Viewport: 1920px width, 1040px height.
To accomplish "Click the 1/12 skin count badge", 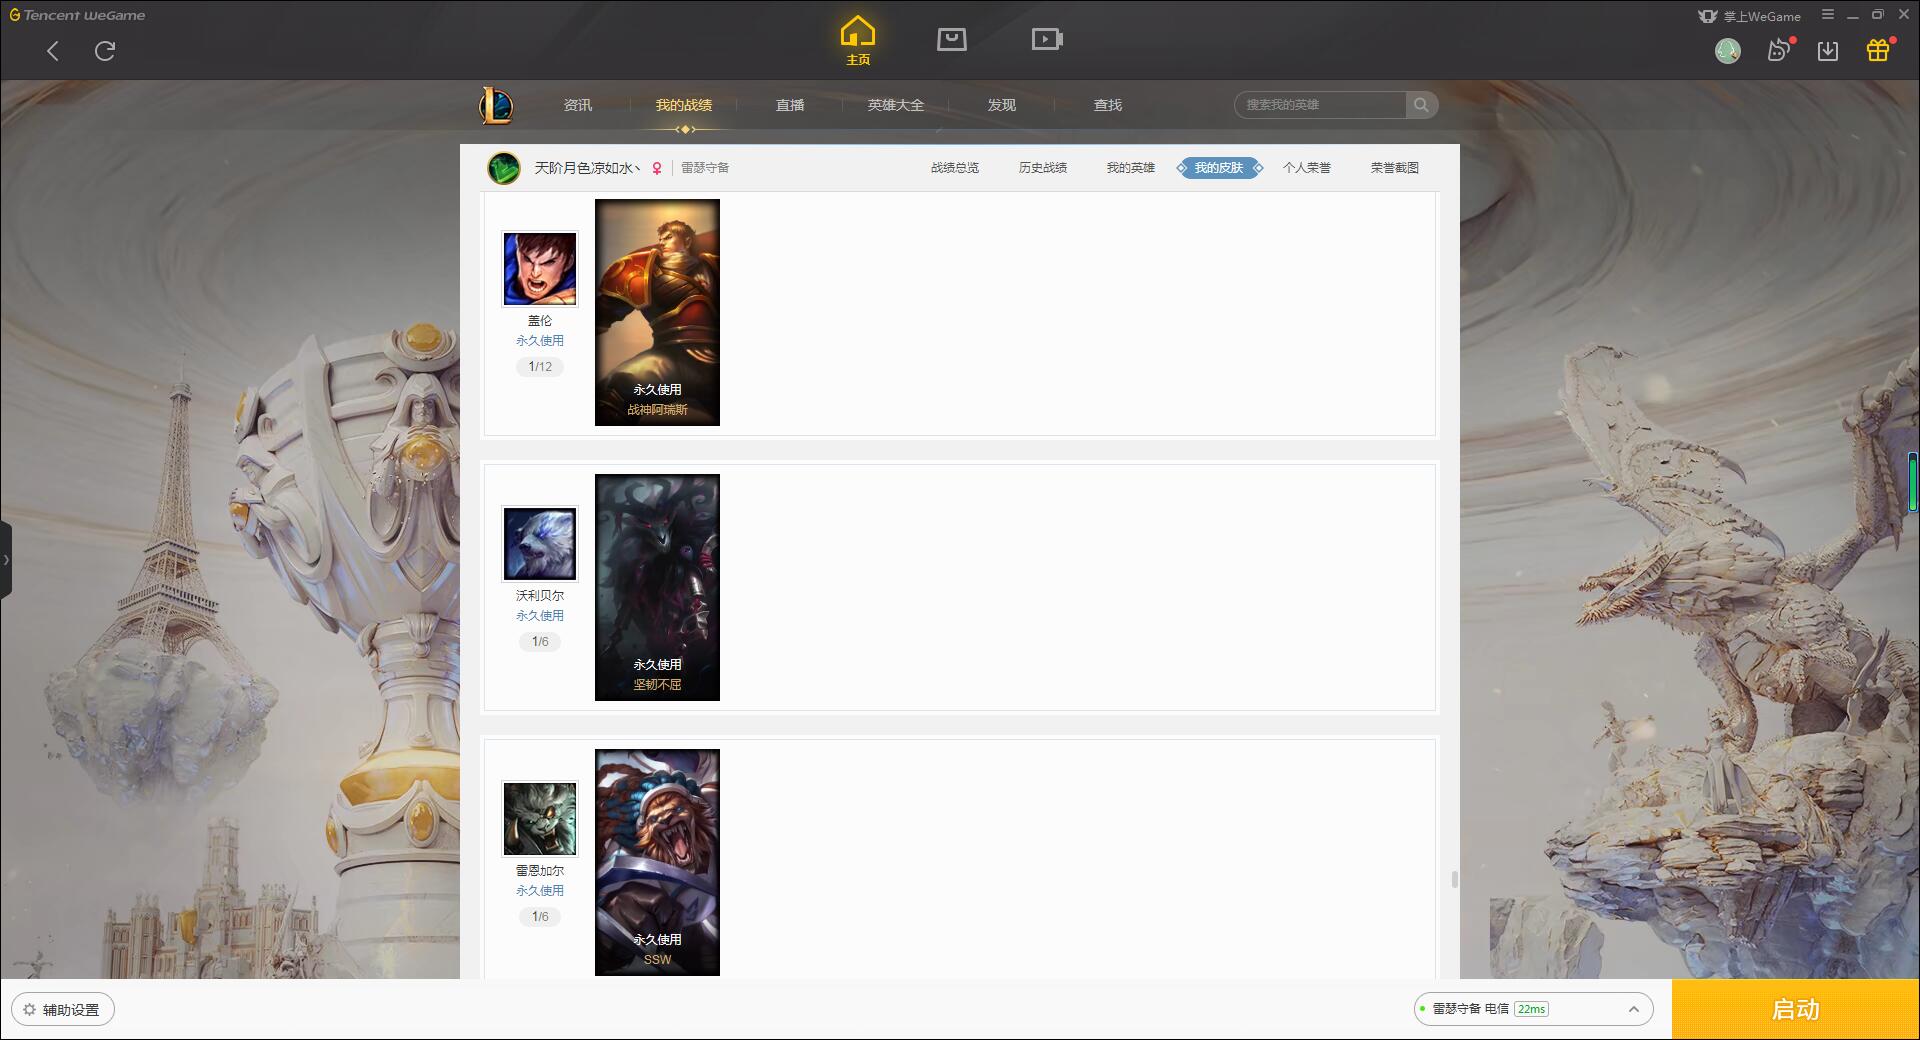I will tap(540, 367).
